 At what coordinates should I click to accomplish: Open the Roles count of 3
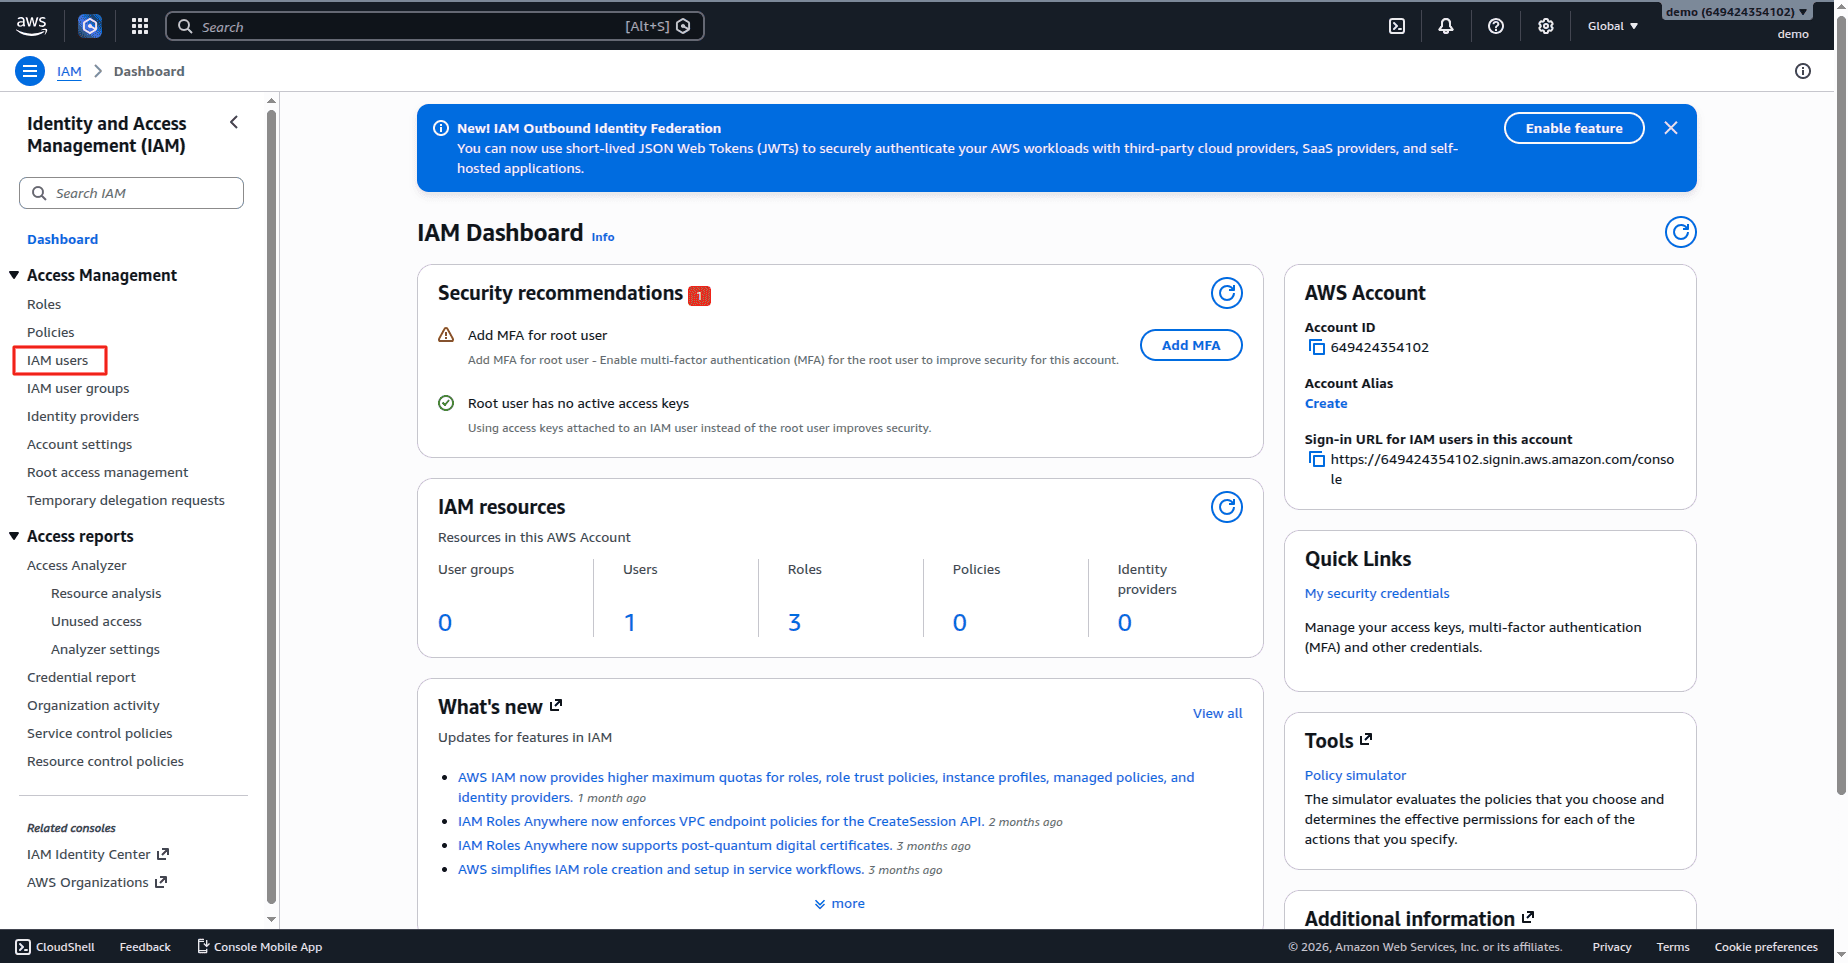tap(794, 622)
